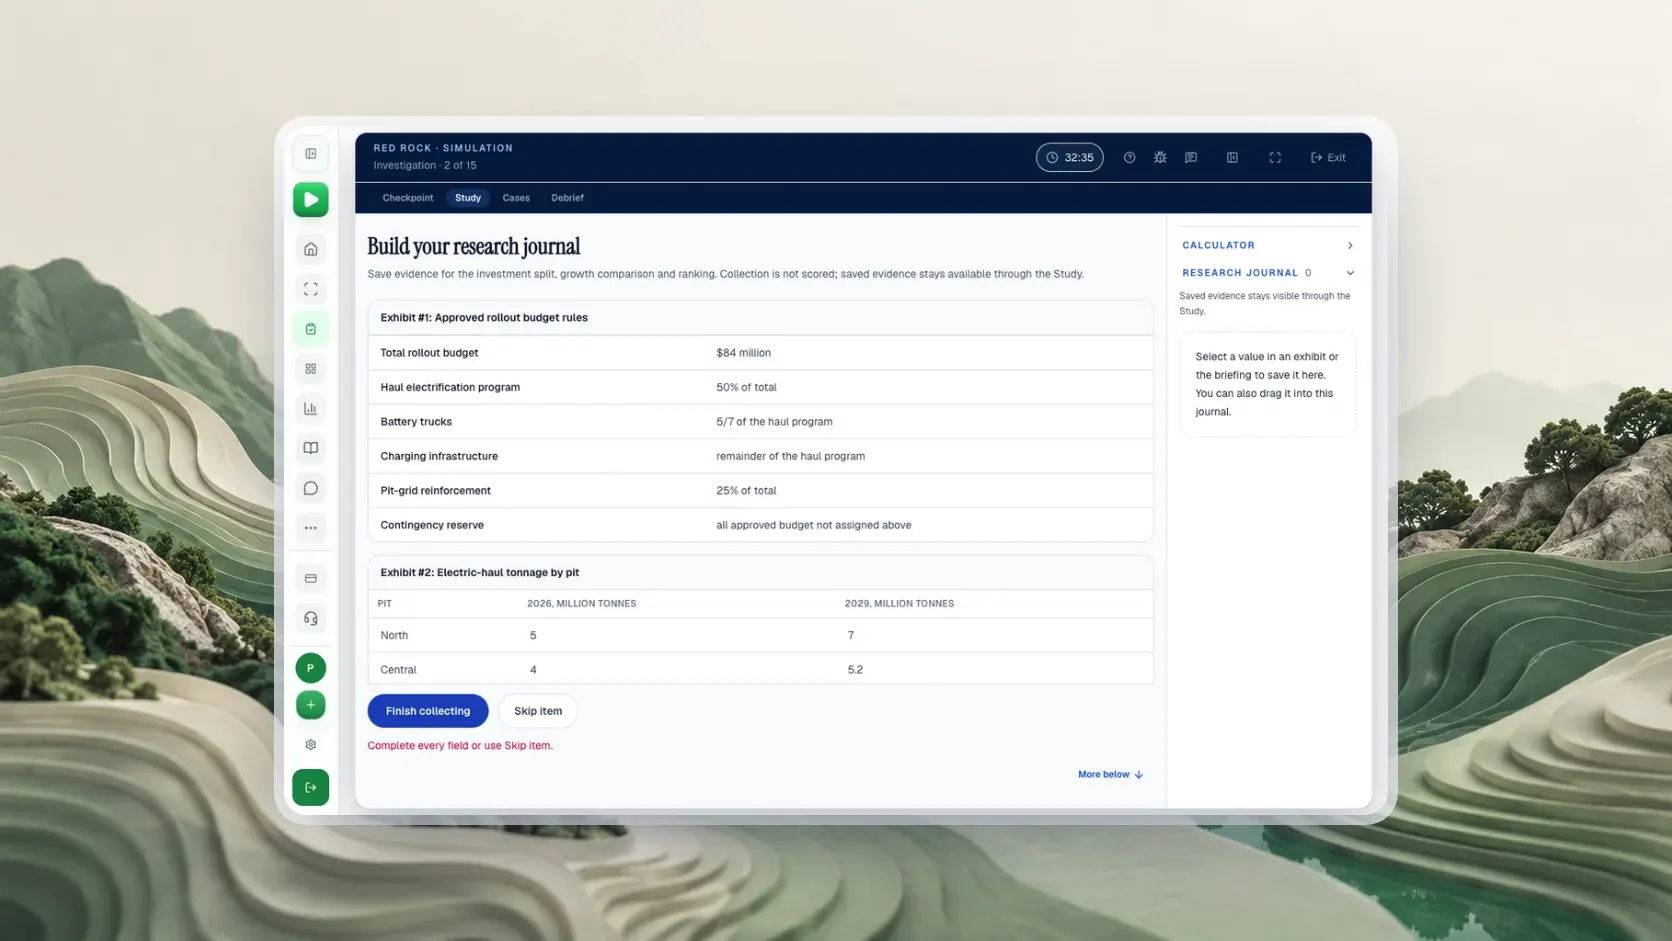Open the open-book icon in sidebar
Viewport: 1672px width, 941px height.
[x=310, y=448]
